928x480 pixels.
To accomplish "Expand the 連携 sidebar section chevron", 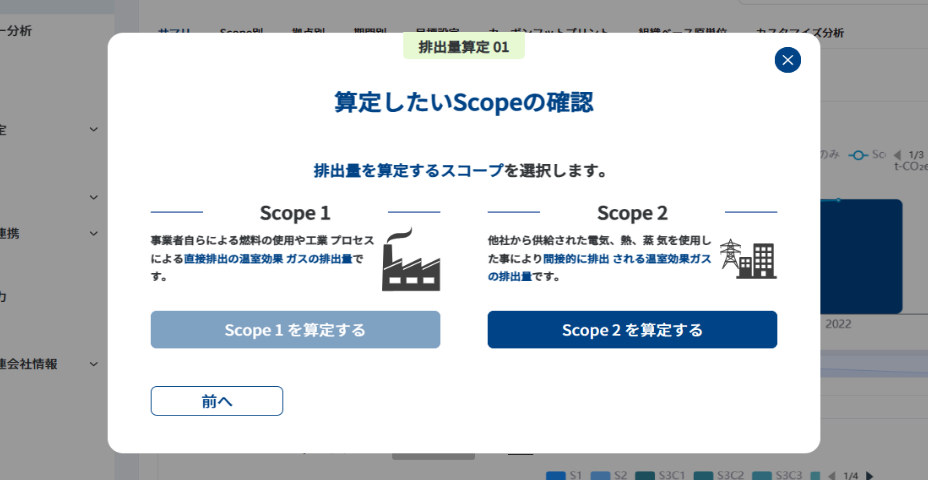I will [94, 233].
